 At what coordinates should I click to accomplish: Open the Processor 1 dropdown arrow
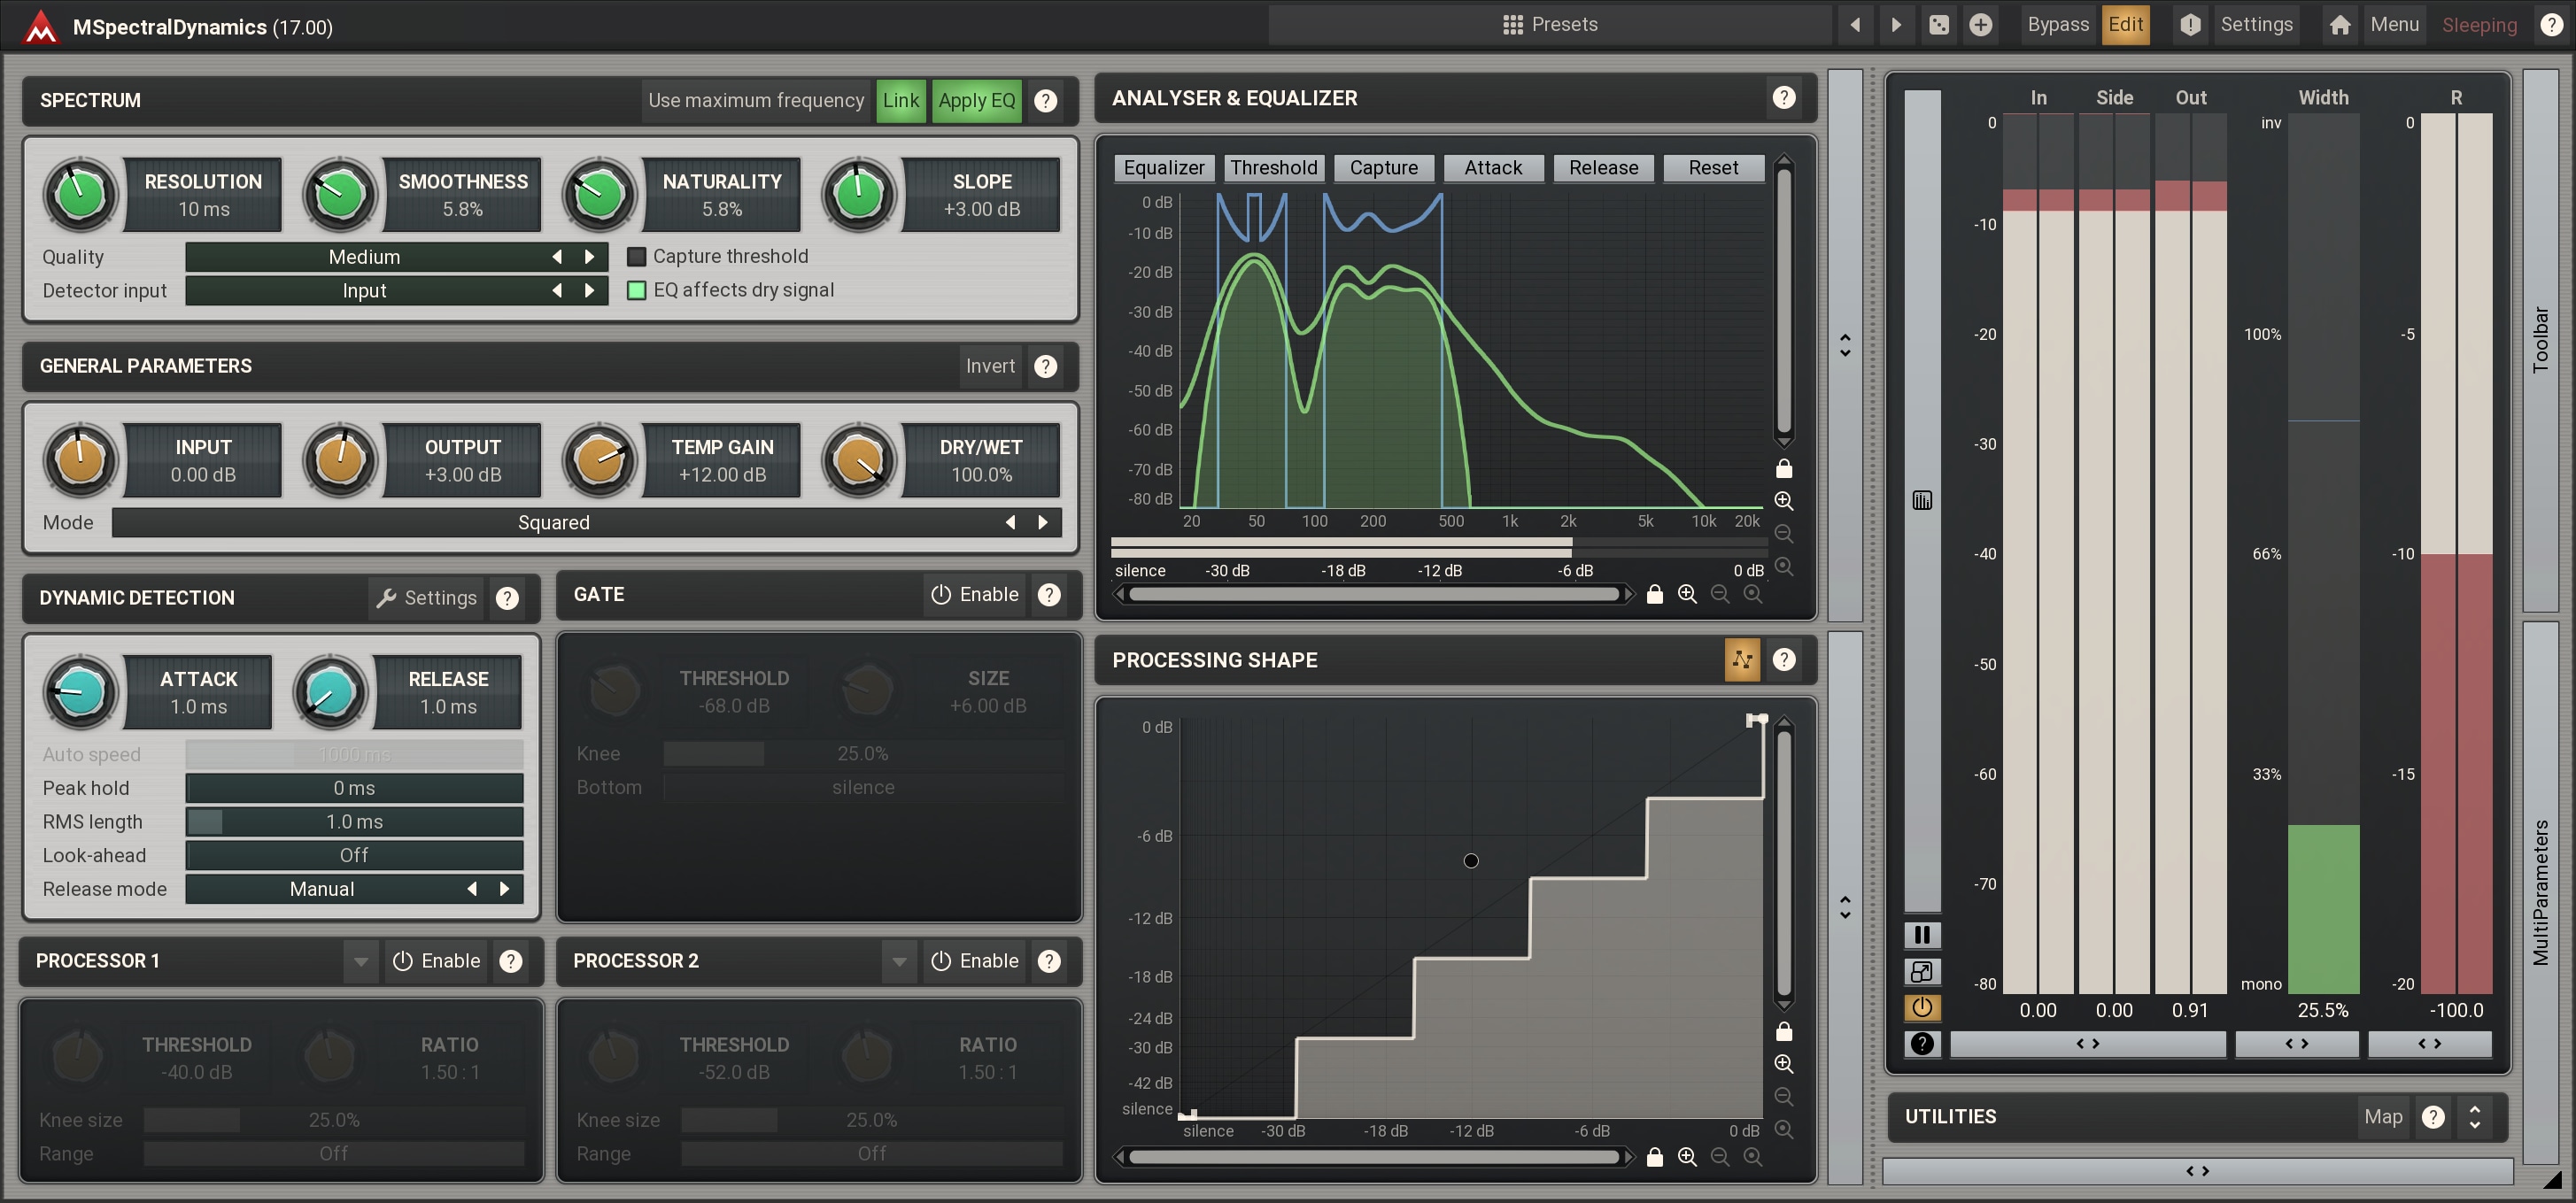pyautogui.click(x=360, y=961)
